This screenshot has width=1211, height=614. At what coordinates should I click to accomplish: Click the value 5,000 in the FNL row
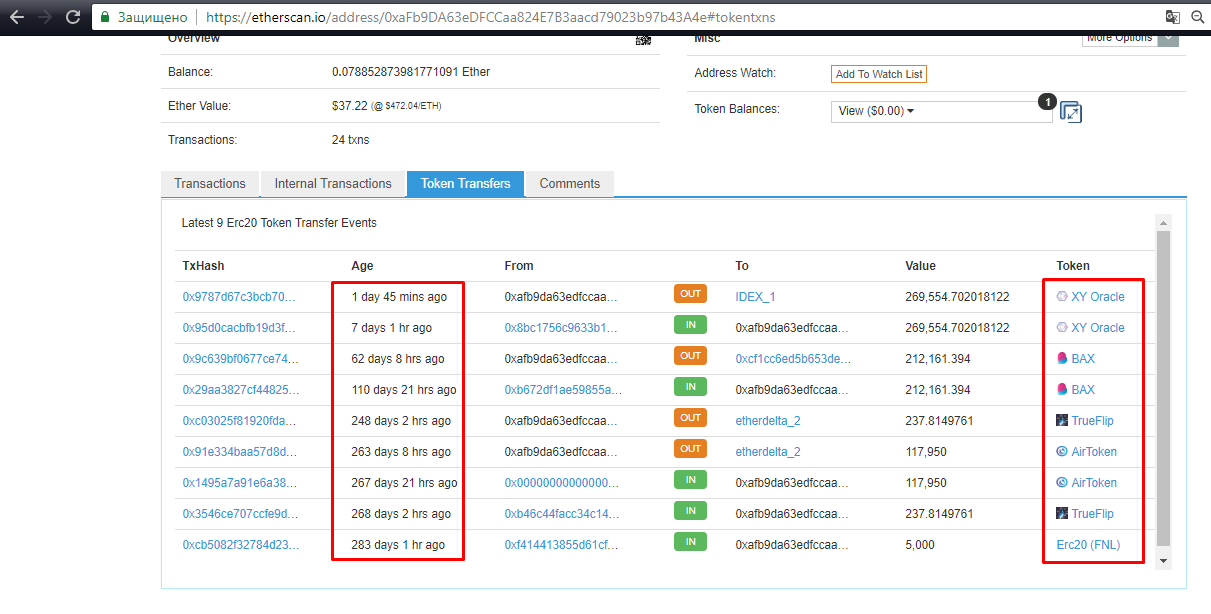coord(920,545)
